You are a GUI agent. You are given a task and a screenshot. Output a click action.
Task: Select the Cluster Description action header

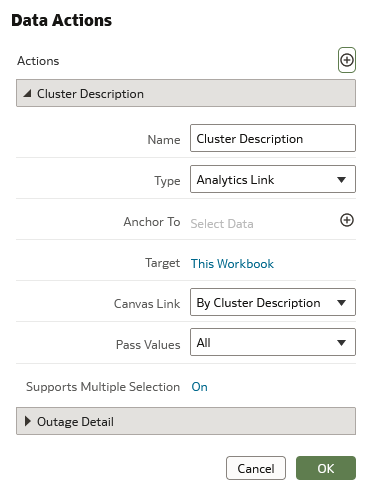pyautogui.click(x=186, y=93)
